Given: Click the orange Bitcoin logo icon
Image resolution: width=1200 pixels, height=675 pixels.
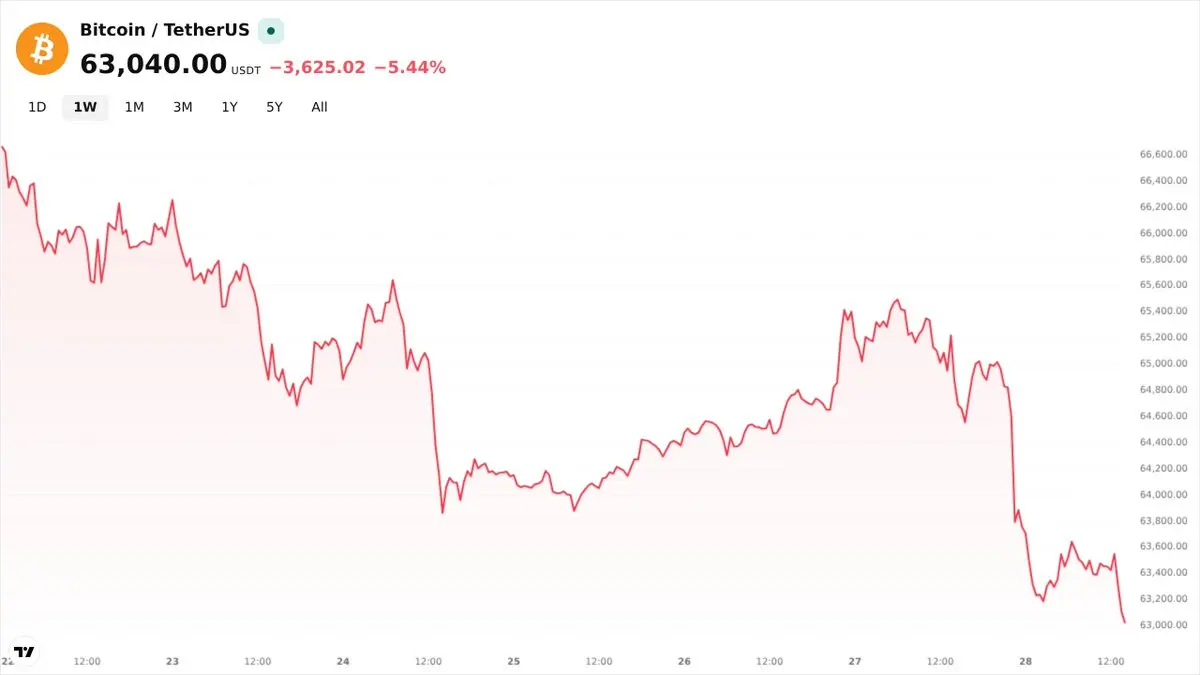Looking at the screenshot, I should tap(42, 48).
